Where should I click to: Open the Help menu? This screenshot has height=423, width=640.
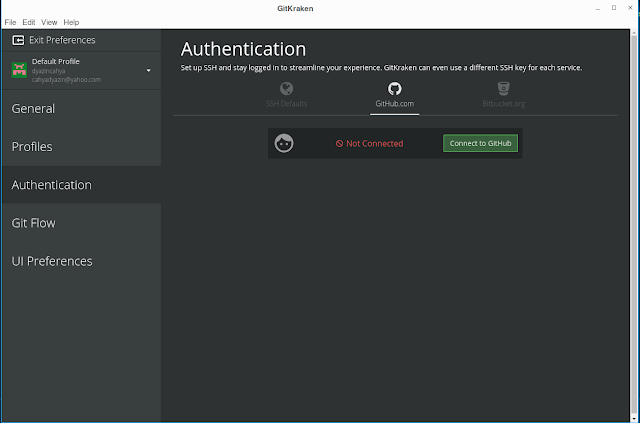[71, 22]
